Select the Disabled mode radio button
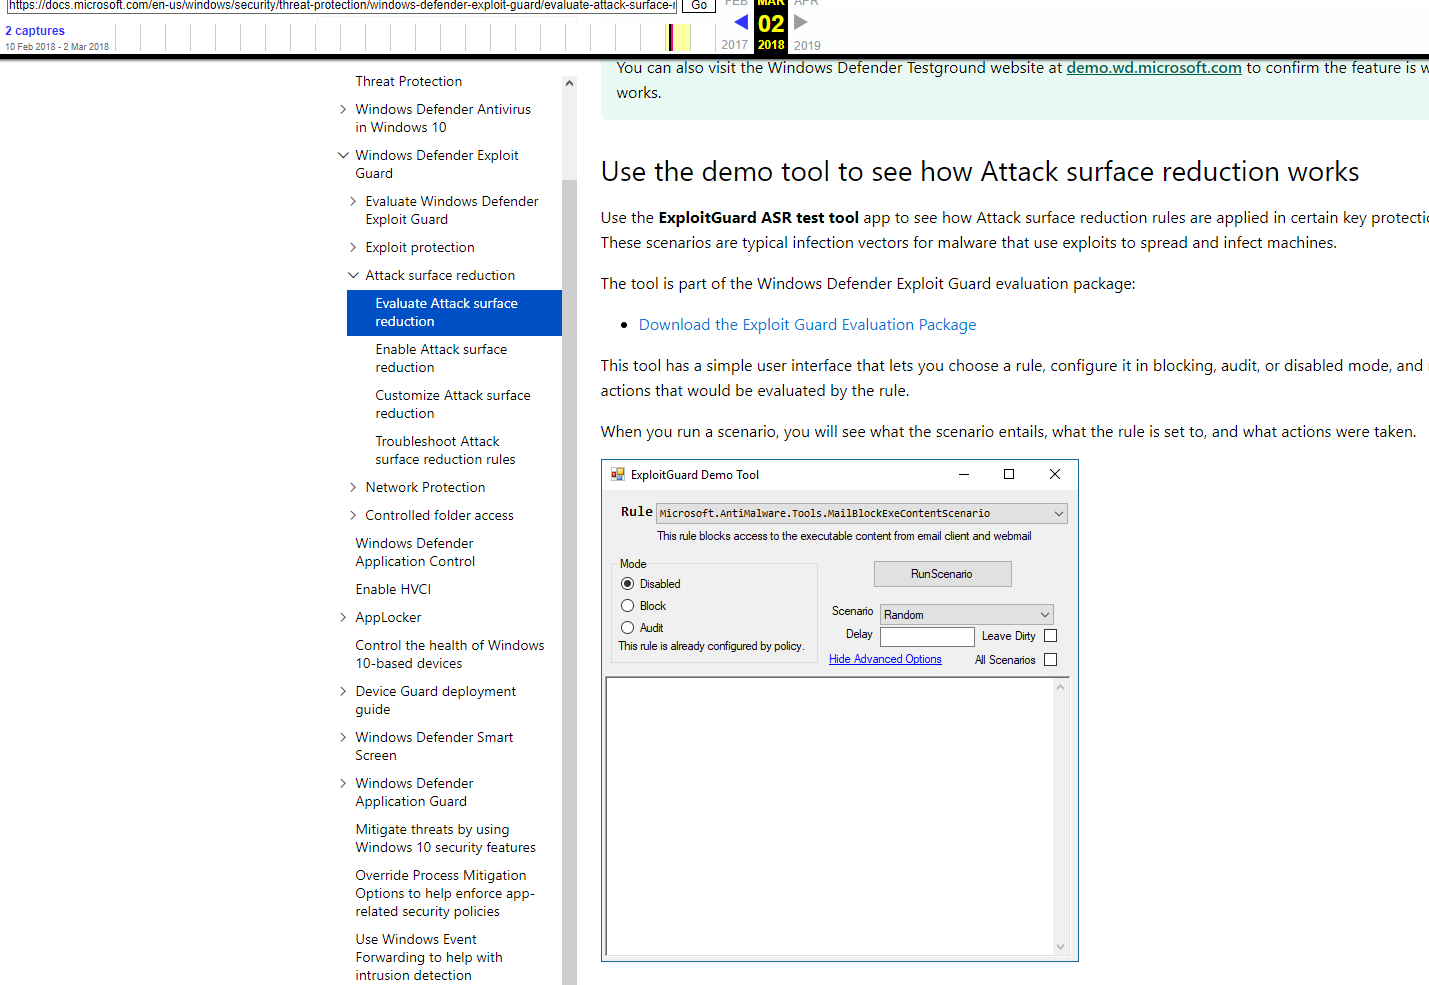Viewport: 1429px width, 985px height. click(x=628, y=584)
